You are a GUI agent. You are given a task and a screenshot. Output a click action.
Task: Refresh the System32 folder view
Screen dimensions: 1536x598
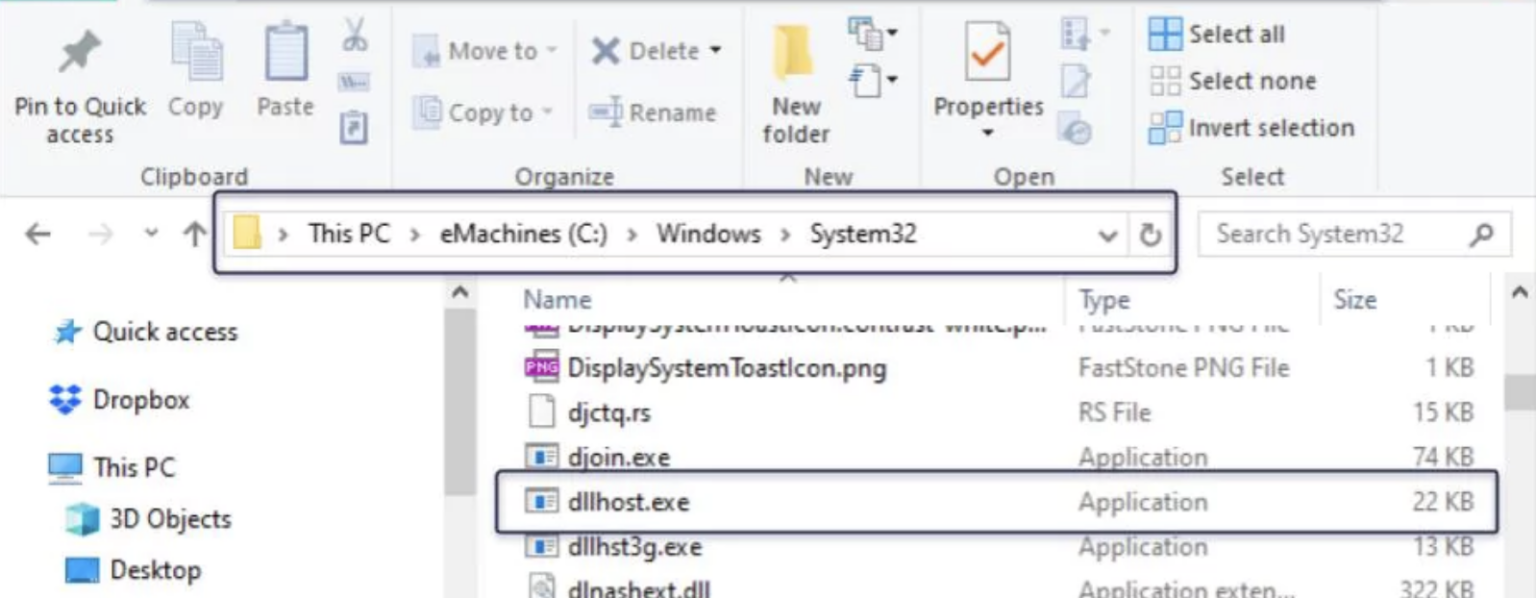1150,234
